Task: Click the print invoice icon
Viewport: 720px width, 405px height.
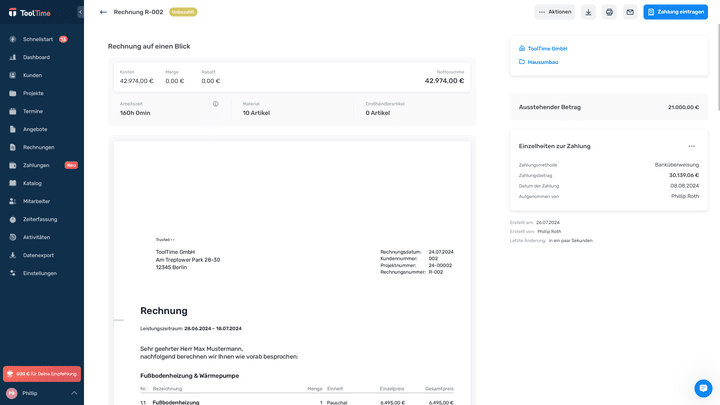Action: pyautogui.click(x=609, y=12)
